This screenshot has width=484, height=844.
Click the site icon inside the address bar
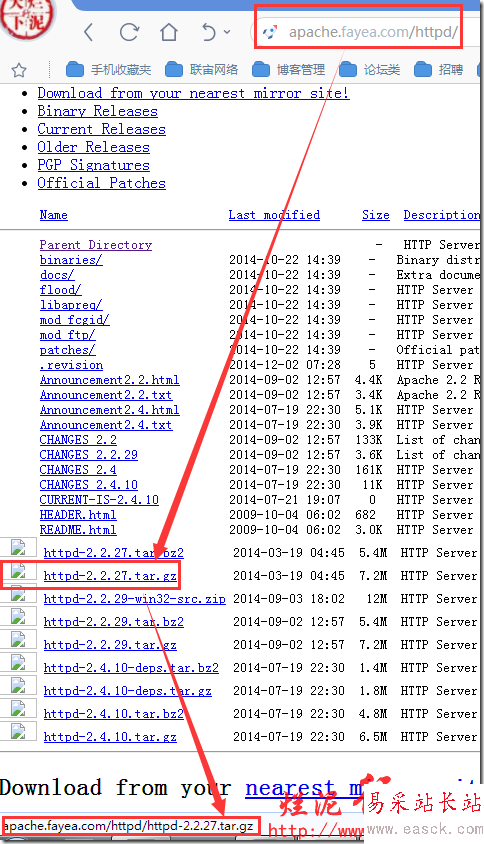click(270, 32)
